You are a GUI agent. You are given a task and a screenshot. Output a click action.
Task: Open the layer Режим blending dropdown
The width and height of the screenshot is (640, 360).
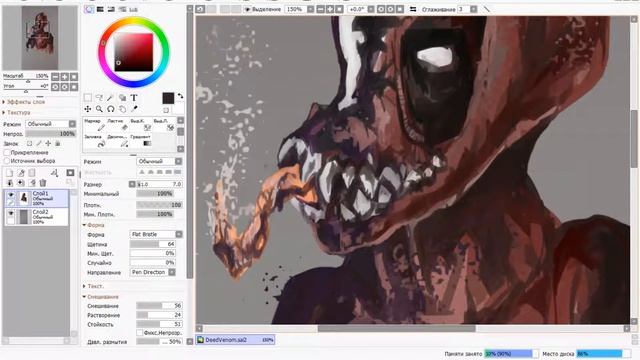51,124
